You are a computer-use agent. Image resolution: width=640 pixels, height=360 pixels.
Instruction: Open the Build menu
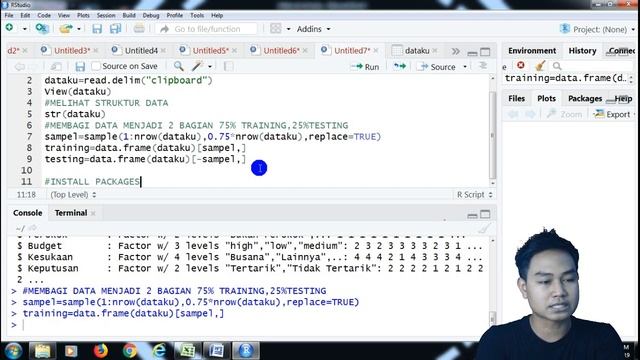click(x=129, y=16)
